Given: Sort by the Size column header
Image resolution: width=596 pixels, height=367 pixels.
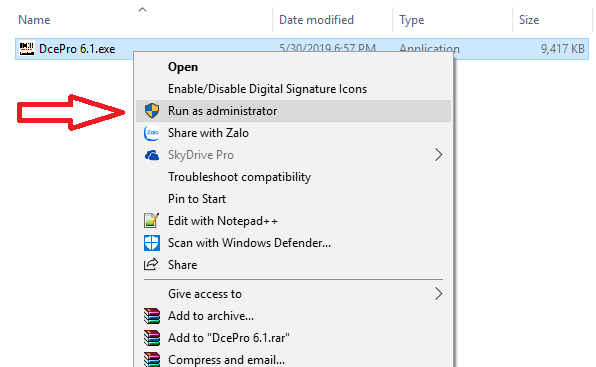Looking at the screenshot, I should click(529, 20).
